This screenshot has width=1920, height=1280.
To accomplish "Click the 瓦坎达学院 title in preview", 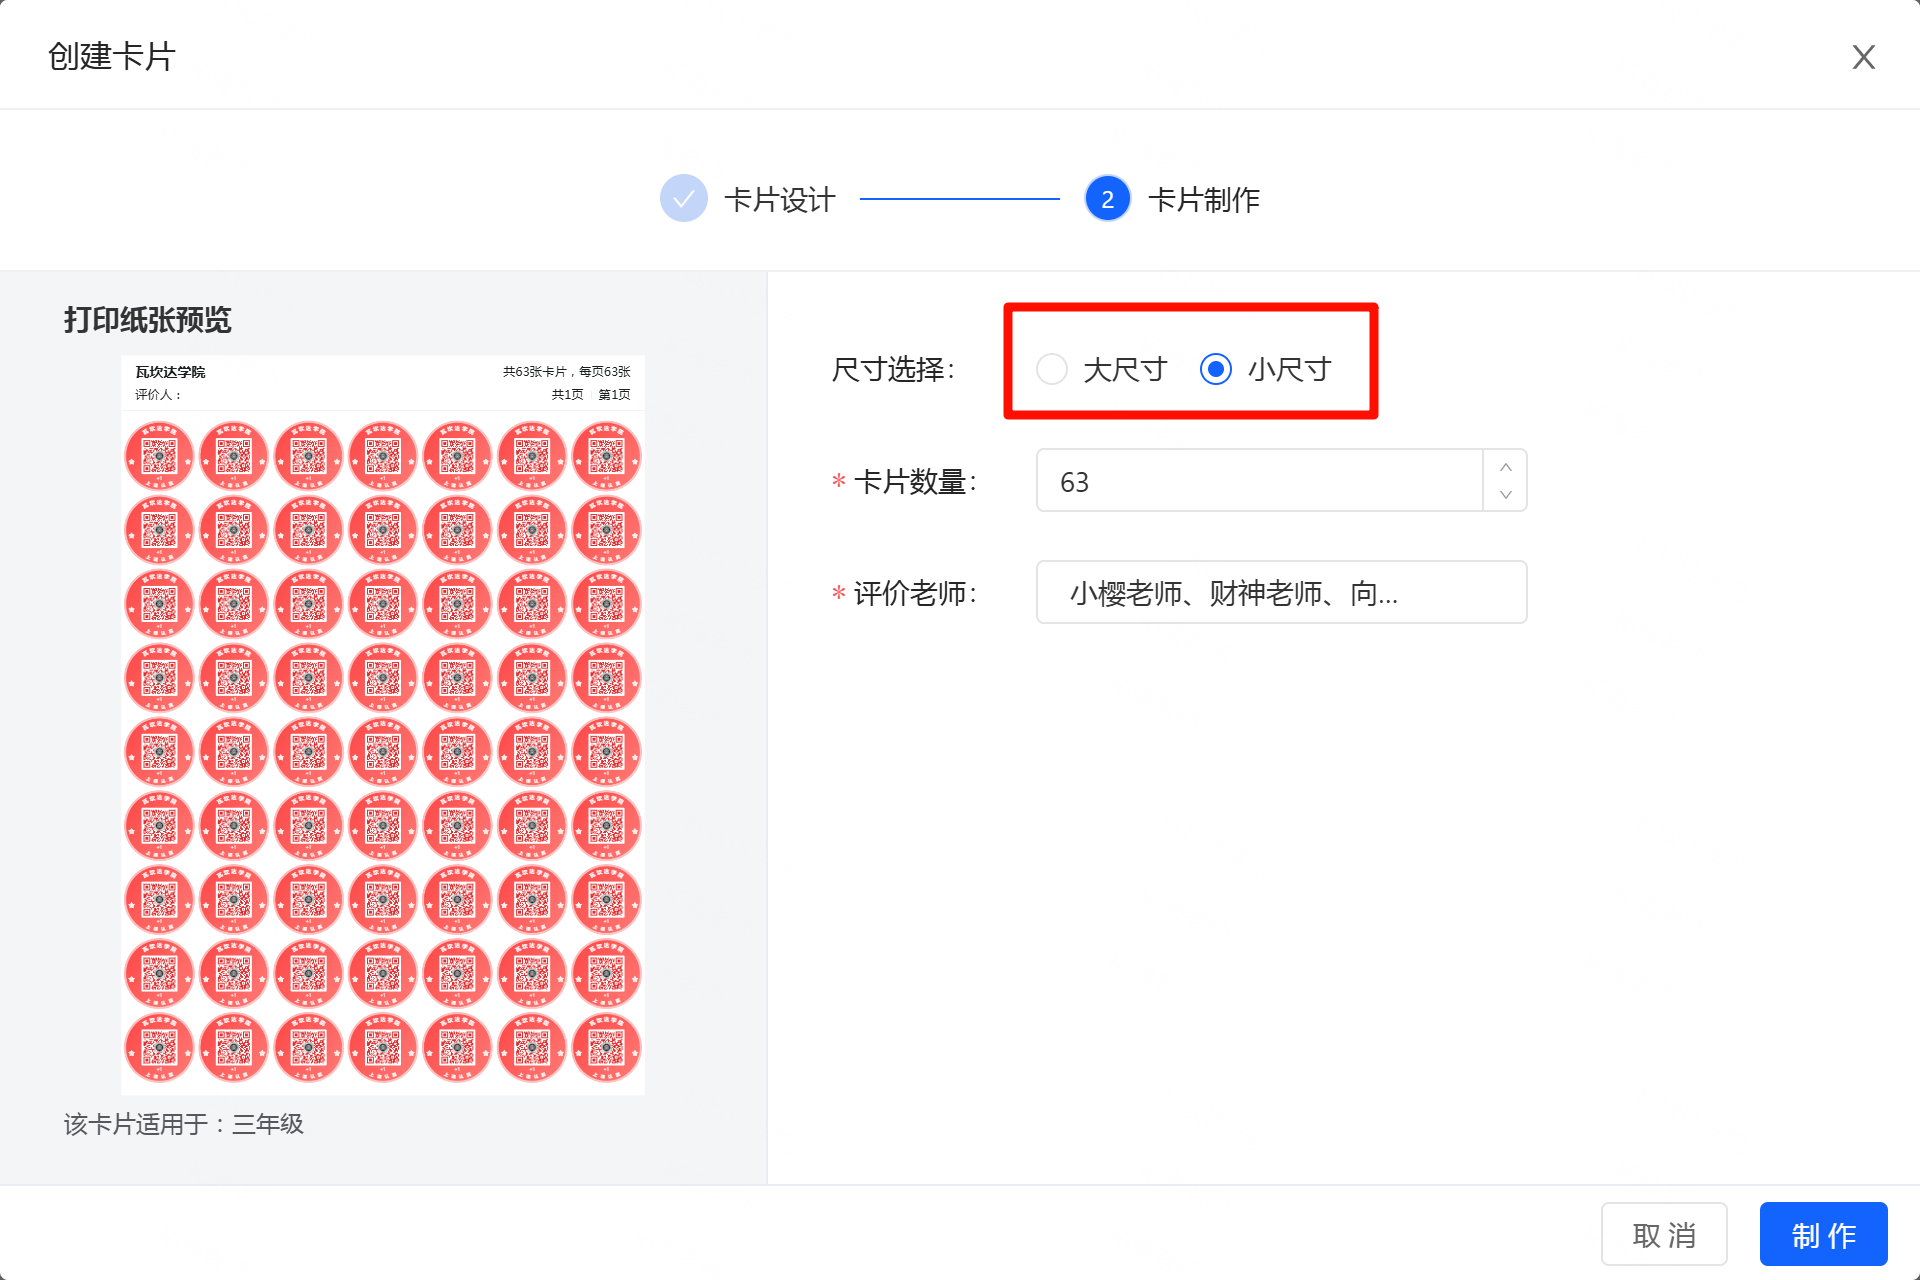I will (170, 372).
